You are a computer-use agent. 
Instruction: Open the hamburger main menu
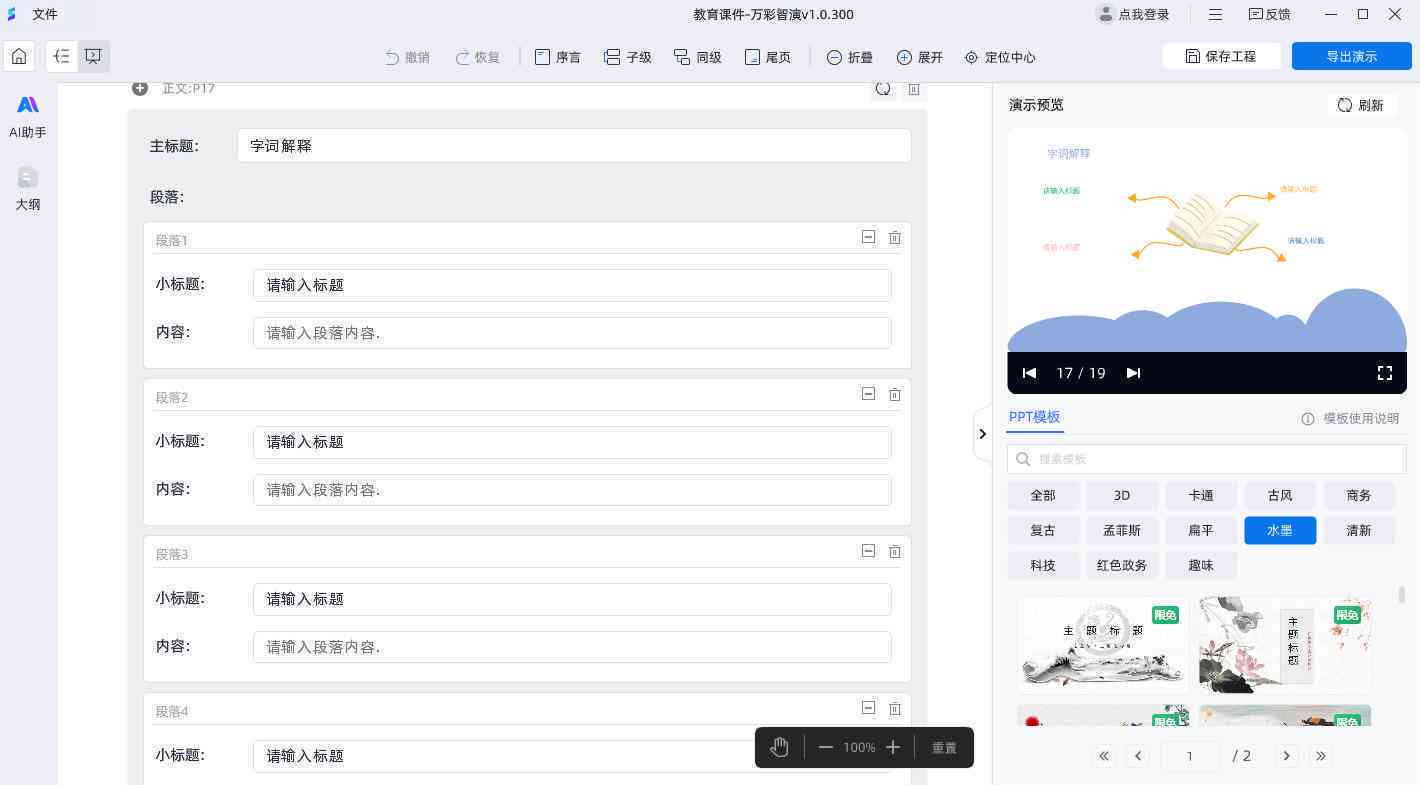click(1215, 14)
